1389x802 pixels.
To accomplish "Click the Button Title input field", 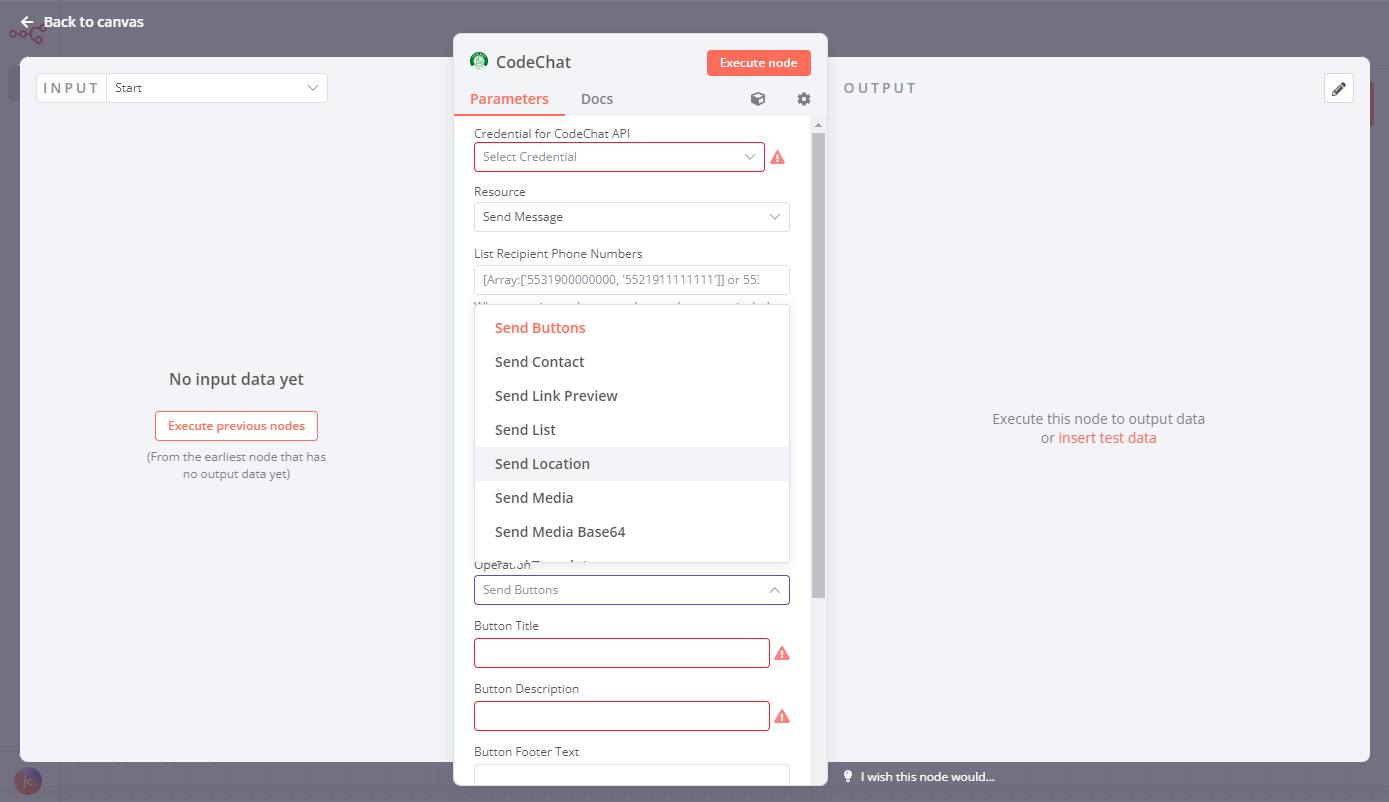I will (622, 653).
